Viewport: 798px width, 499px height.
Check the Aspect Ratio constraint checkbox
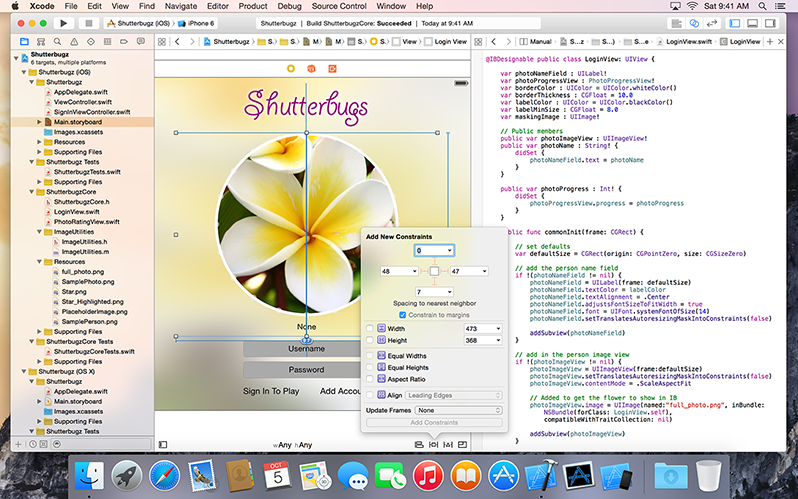pyautogui.click(x=370, y=381)
